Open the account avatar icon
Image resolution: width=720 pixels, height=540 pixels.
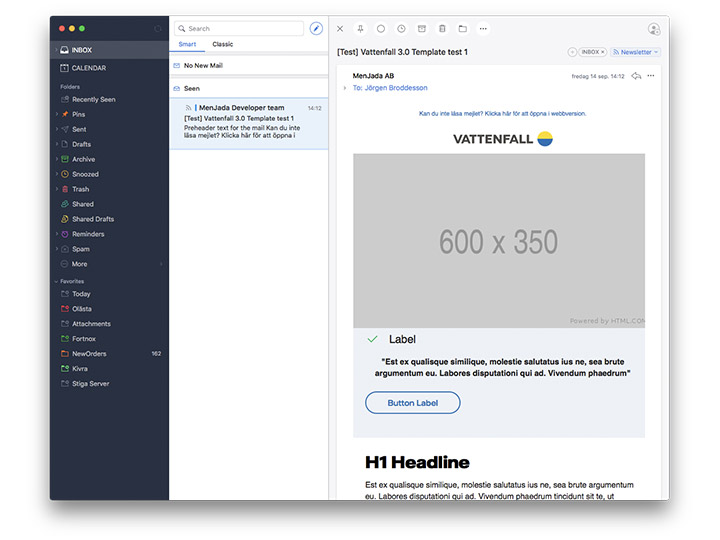coord(654,29)
